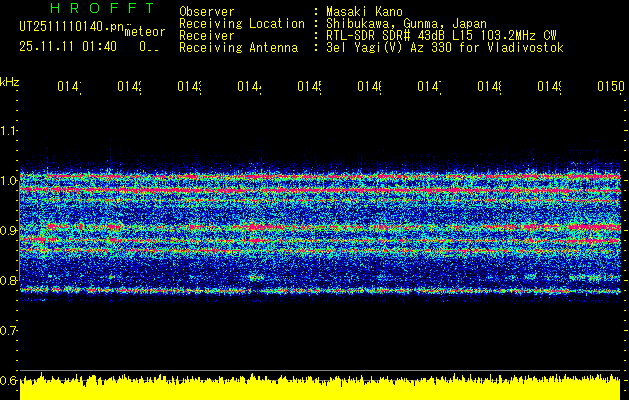The height and width of the screenshot is (400, 629).
Task: Click the 0.7 kHz axis tick
Action: pos(9,330)
